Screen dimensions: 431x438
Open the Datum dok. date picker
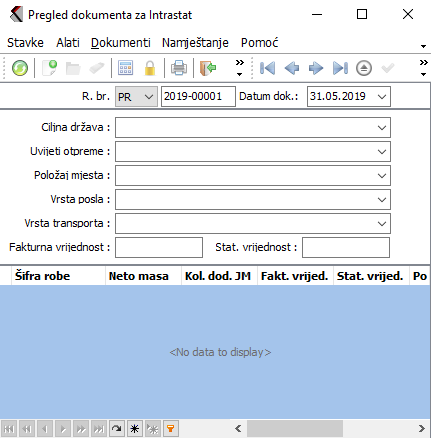tap(382, 97)
